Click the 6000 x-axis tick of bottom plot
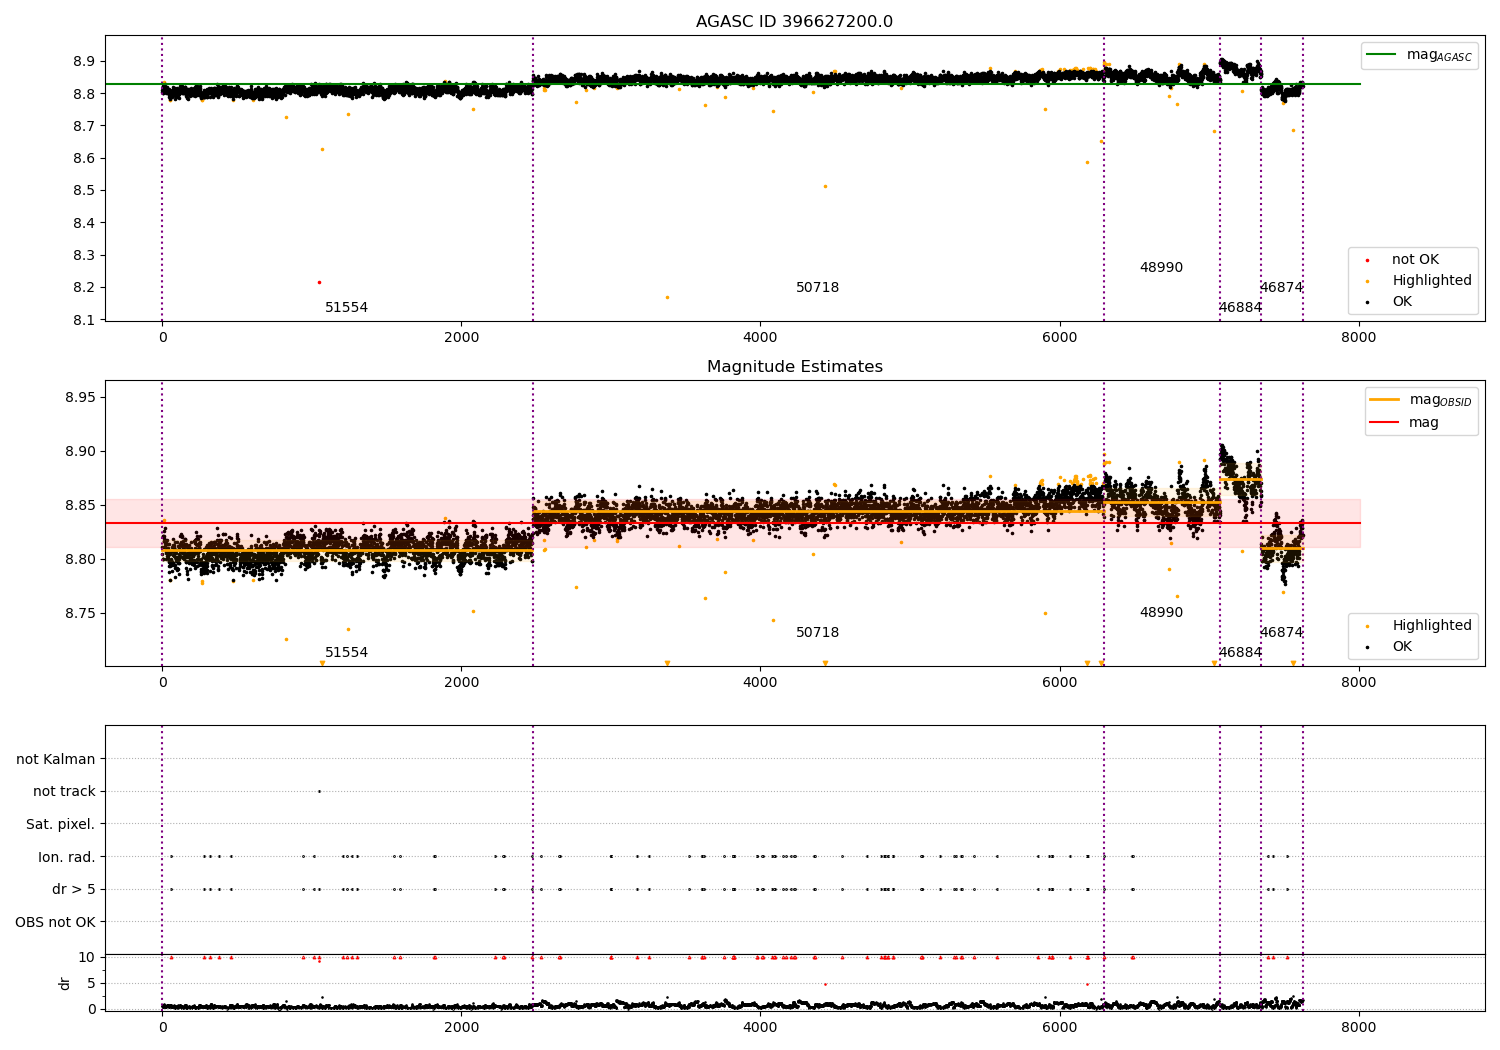1500x1050 pixels. click(x=1059, y=1027)
